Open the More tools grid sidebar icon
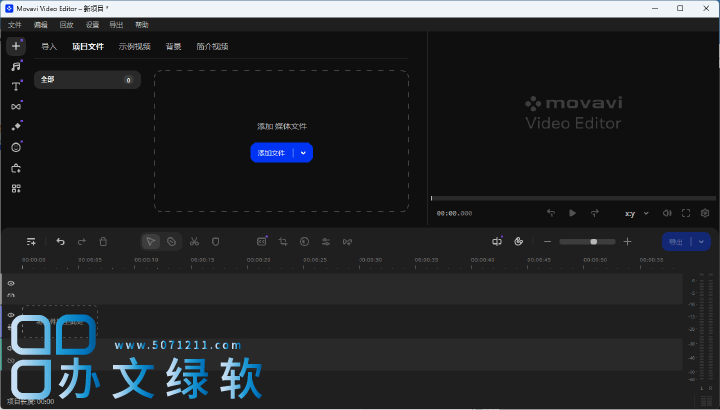 pos(16,189)
